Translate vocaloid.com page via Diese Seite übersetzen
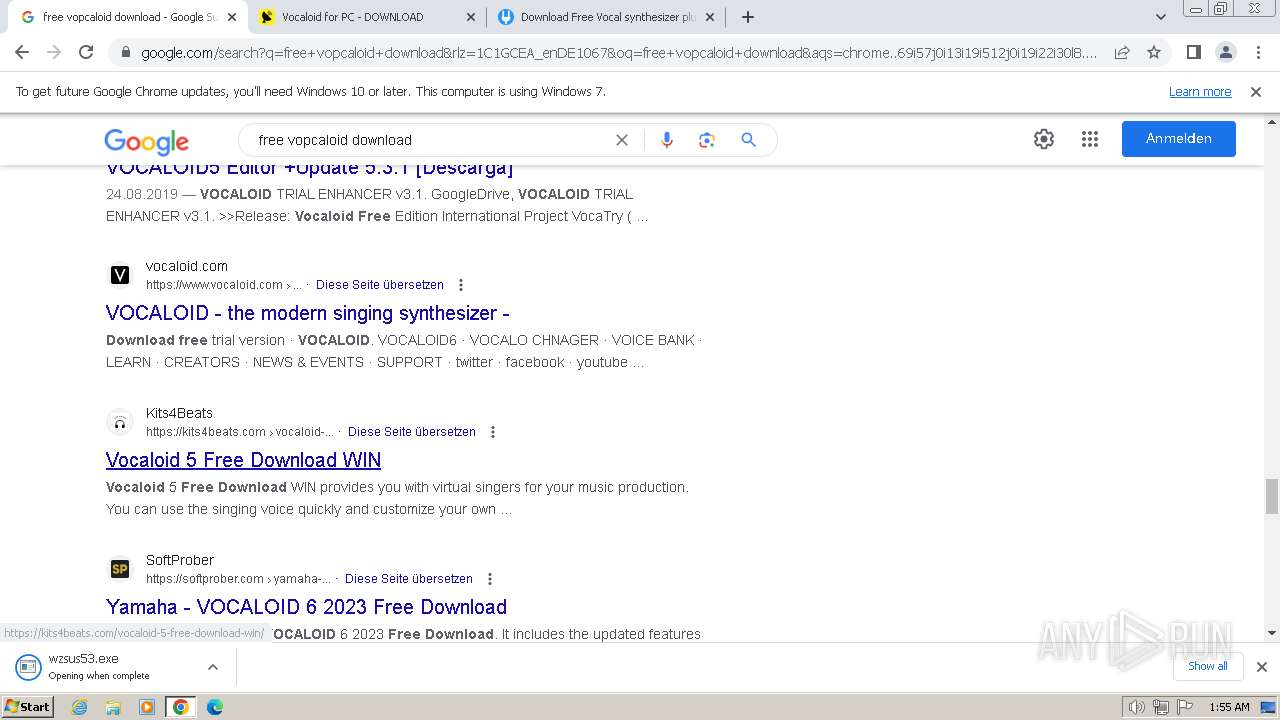The height and width of the screenshot is (720, 1280). pyautogui.click(x=380, y=285)
